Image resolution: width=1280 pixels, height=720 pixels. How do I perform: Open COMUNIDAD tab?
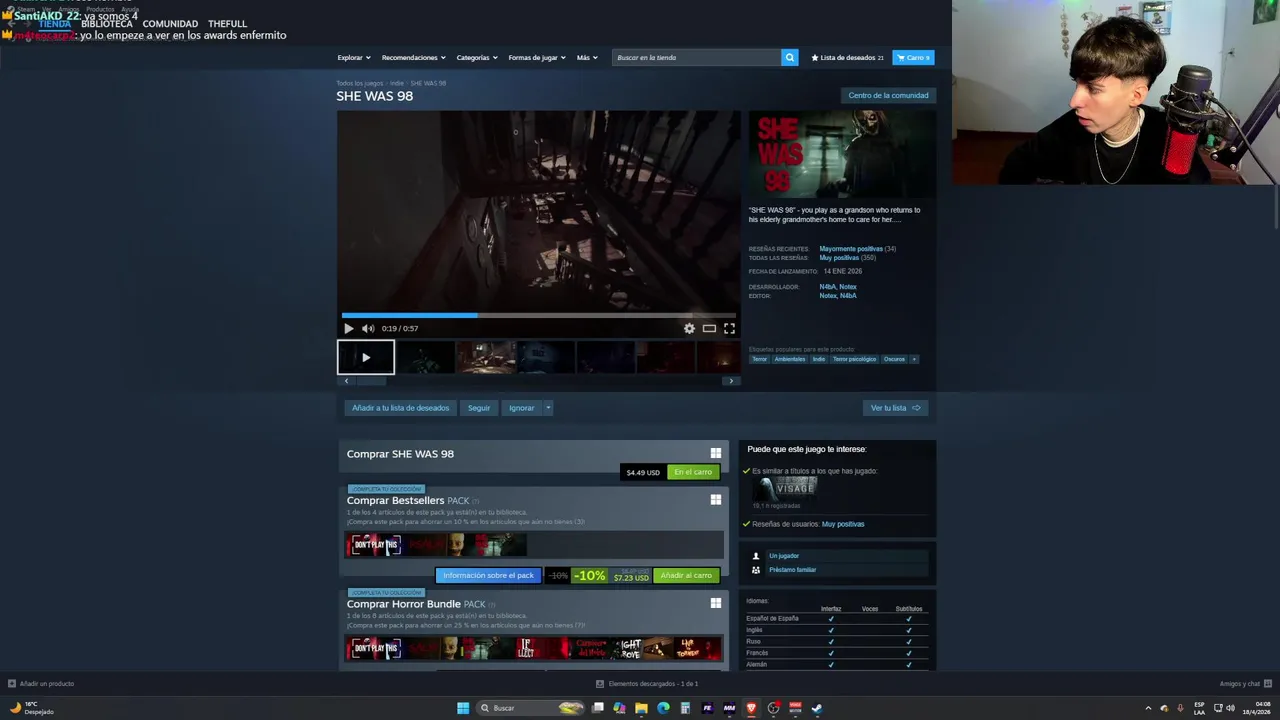170,24
